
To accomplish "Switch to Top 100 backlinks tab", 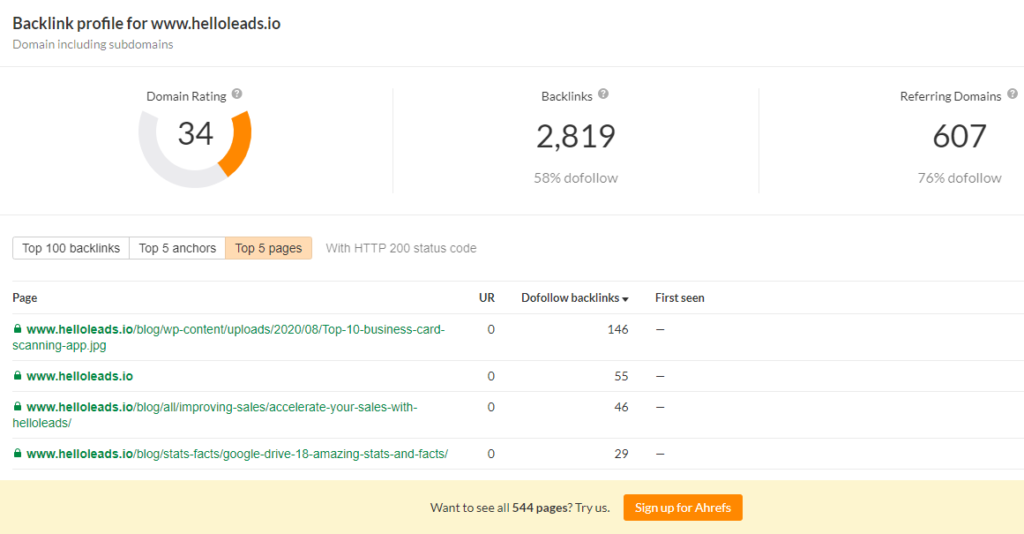I will pyautogui.click(x=71, y=248).
